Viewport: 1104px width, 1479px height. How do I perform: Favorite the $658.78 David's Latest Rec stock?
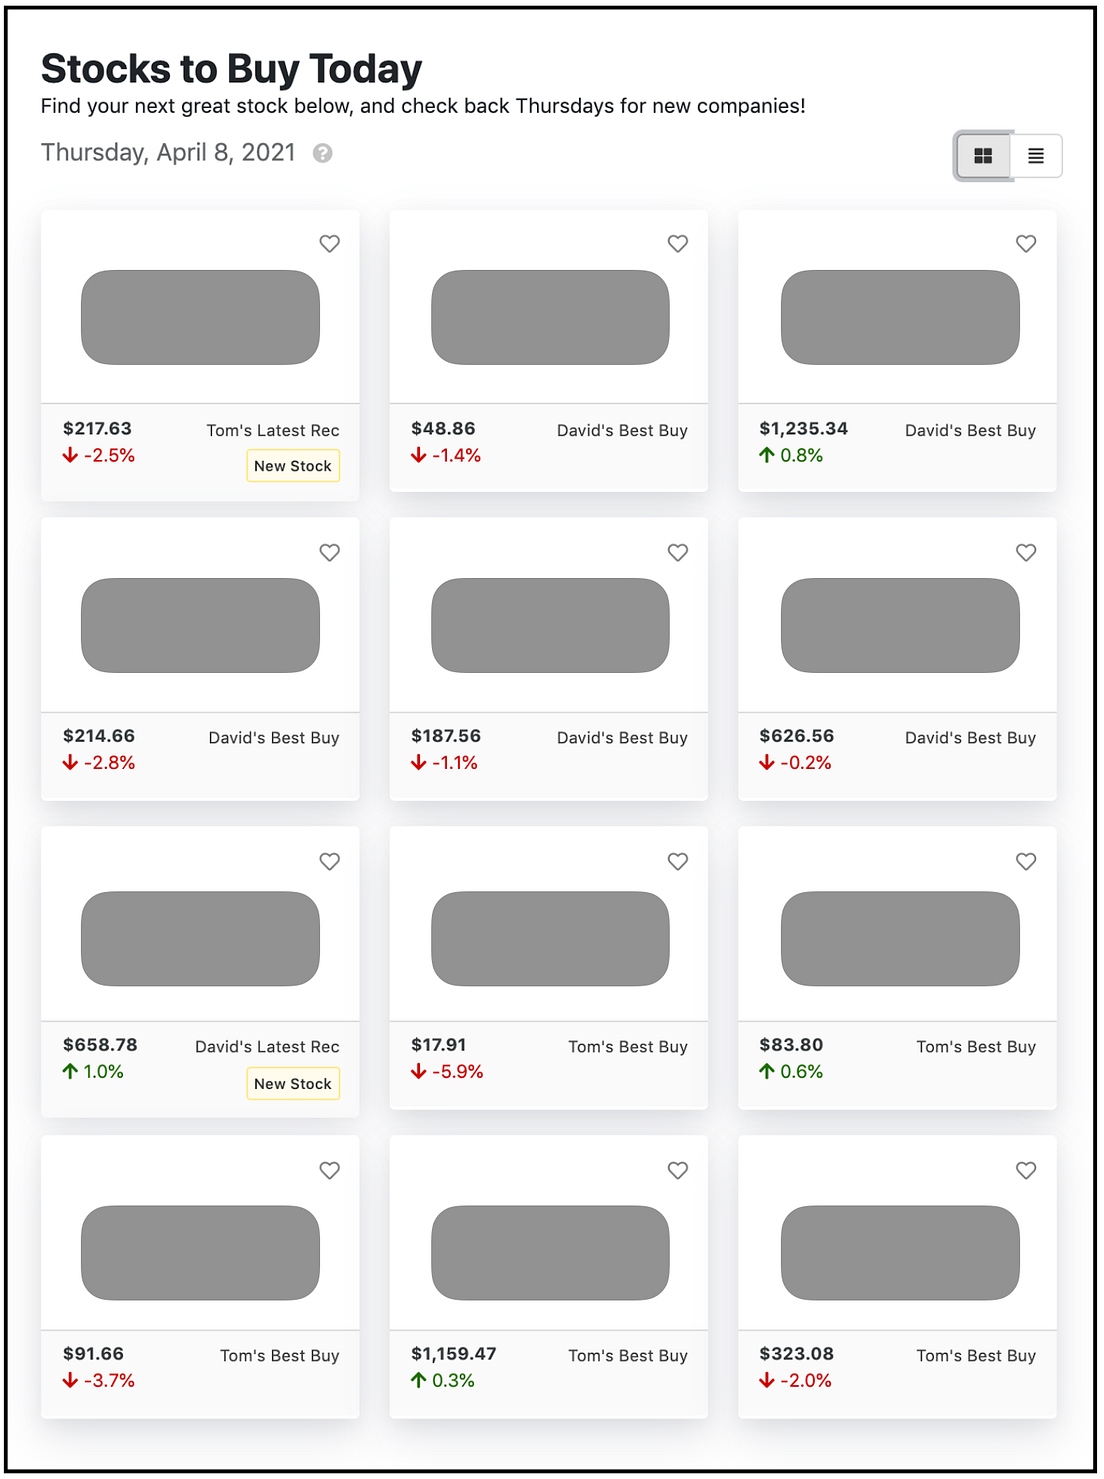329,861
